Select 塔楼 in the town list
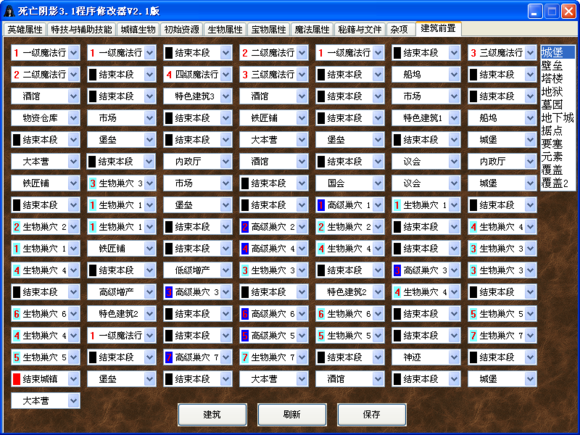The width and height of the screenshot is (580, 435). 558,78
